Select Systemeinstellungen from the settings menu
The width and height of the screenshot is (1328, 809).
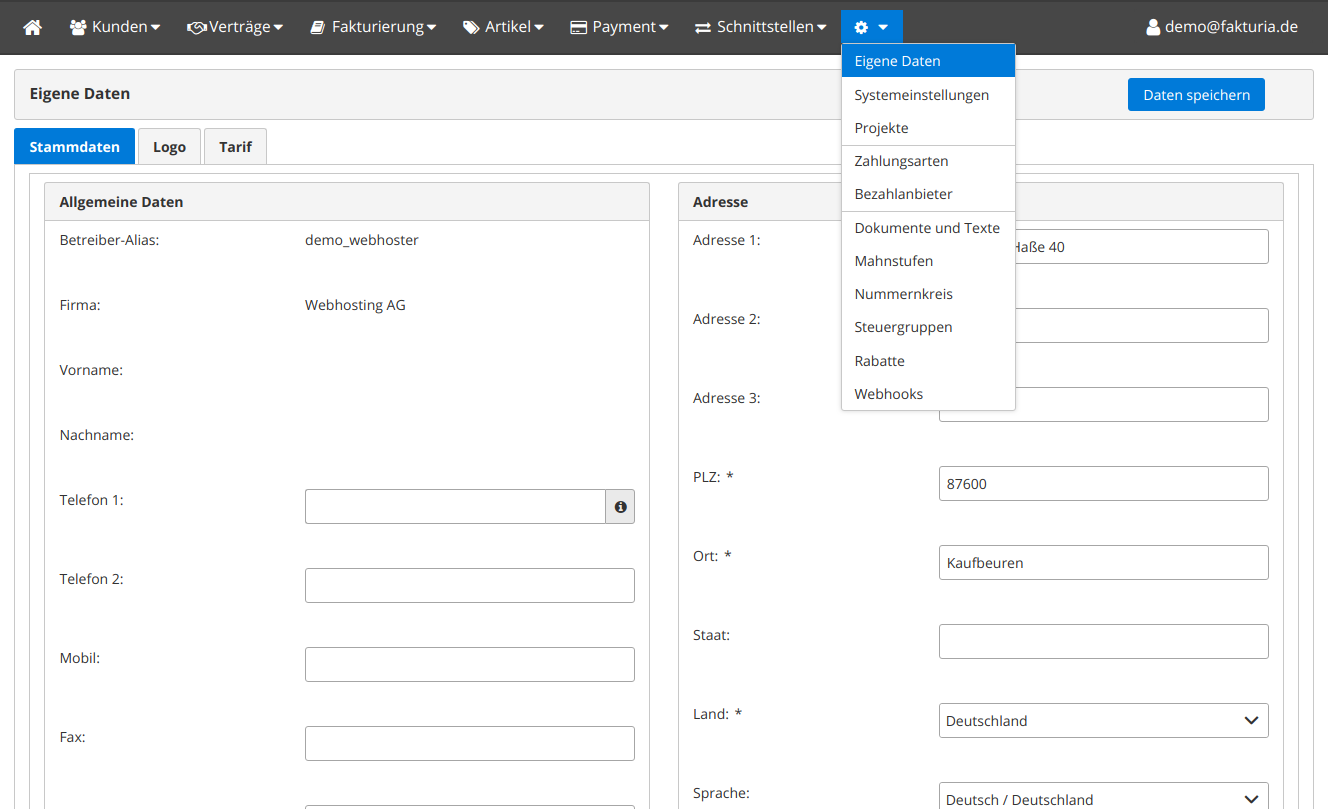tap(921, 95)
